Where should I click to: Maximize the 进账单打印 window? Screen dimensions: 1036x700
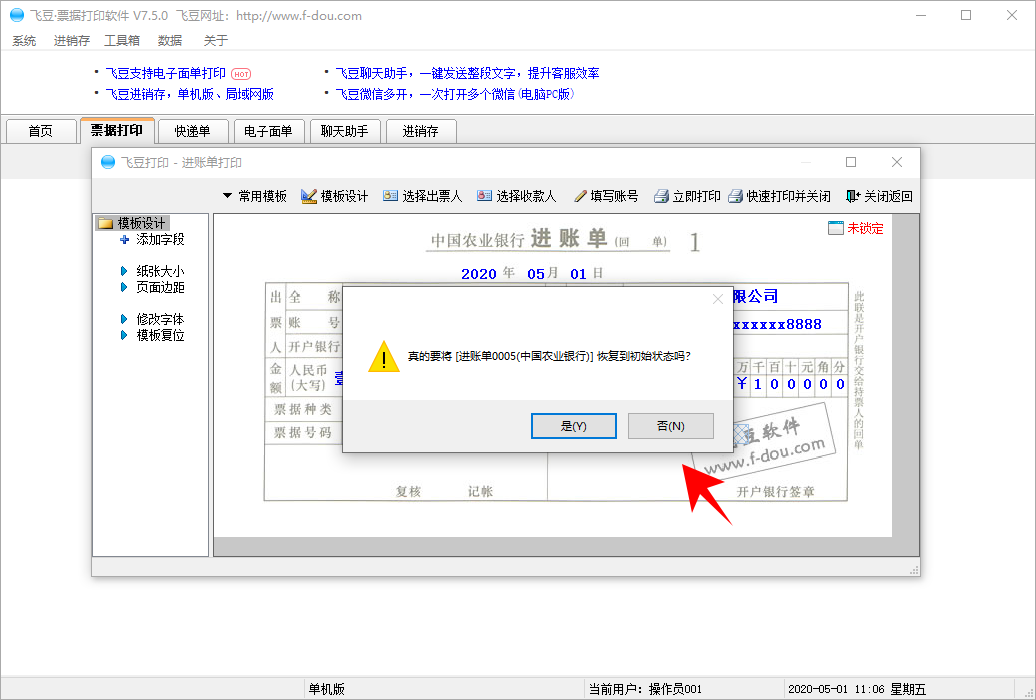(x=851, y=162)
